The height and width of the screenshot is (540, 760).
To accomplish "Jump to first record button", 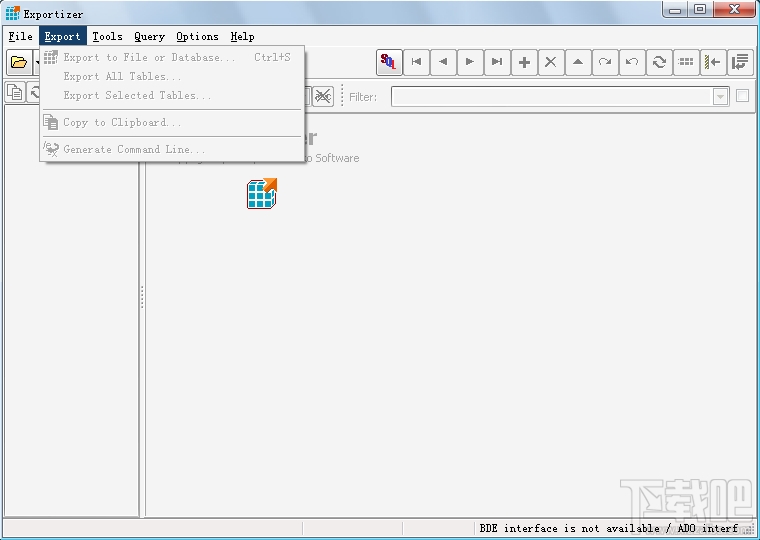I will 416,62.
